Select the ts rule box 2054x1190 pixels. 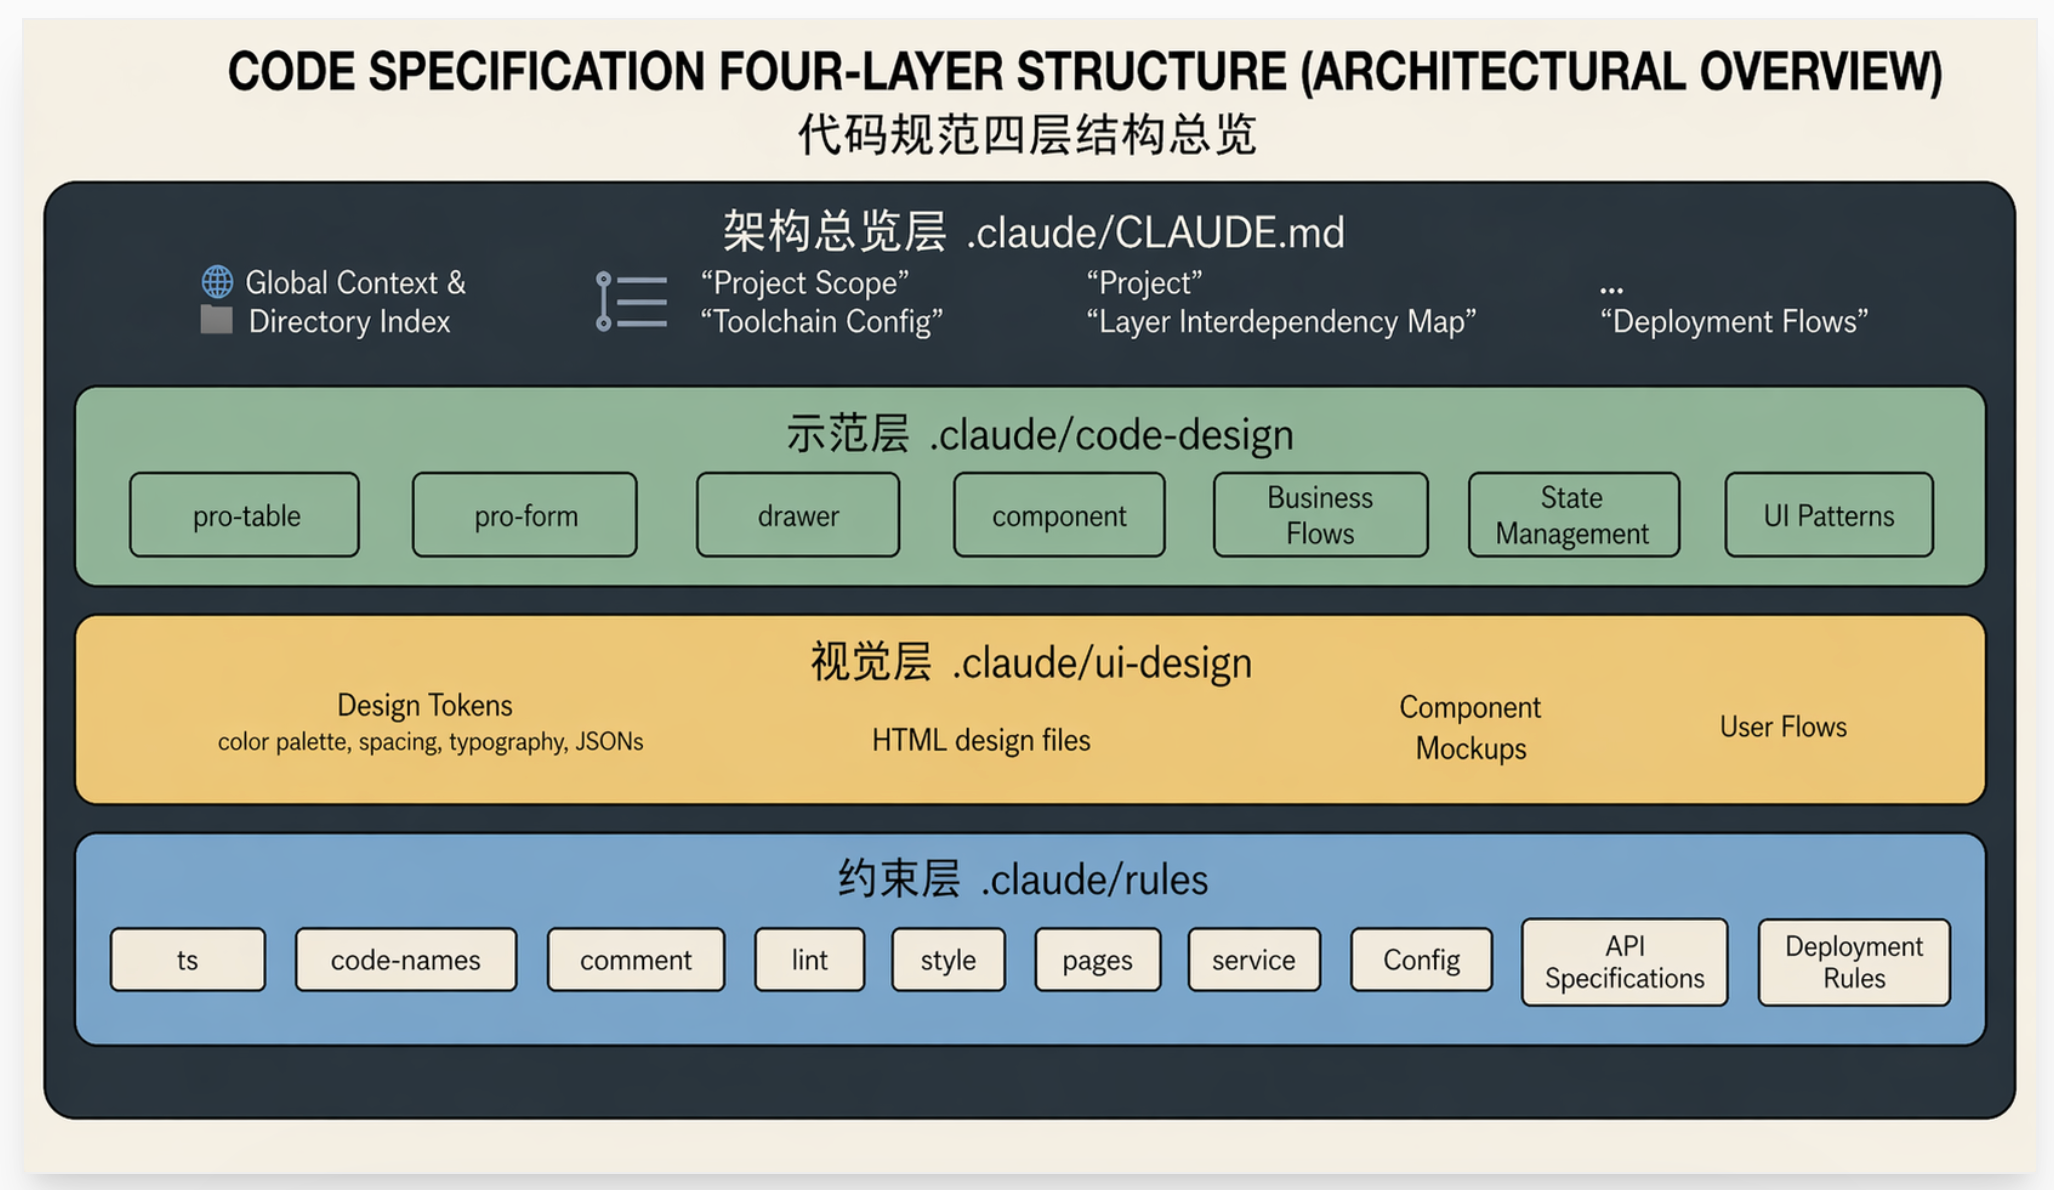pos(188,960)
